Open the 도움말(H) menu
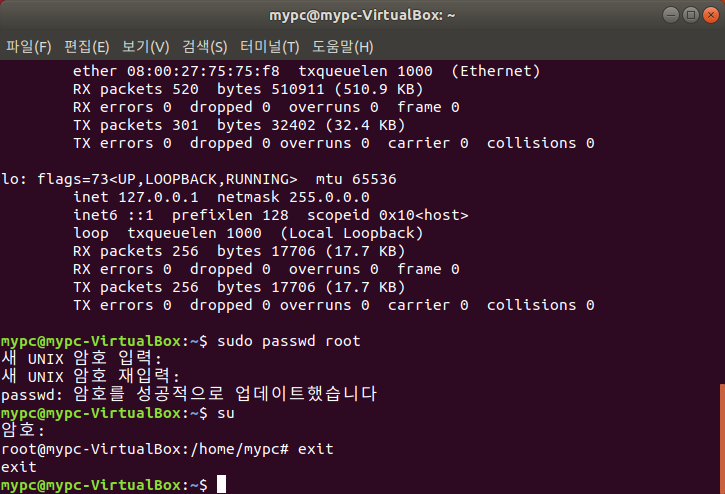 (342, 47)
